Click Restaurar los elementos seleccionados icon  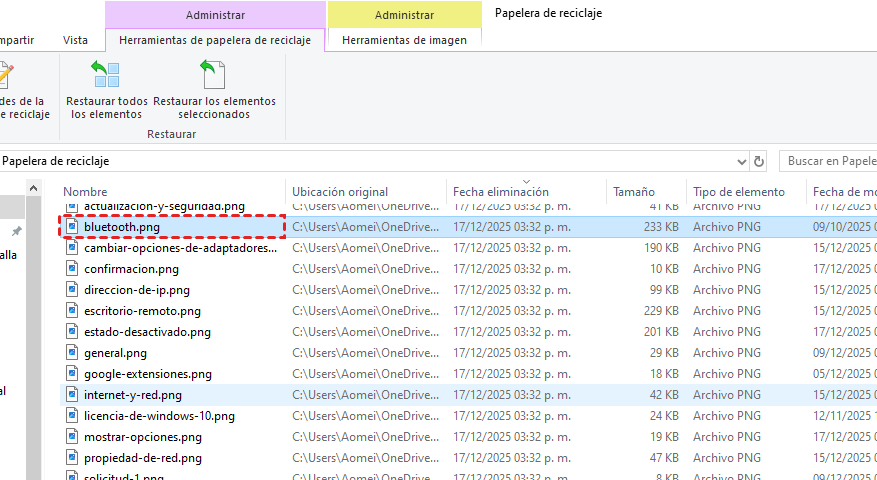(213, 75)
